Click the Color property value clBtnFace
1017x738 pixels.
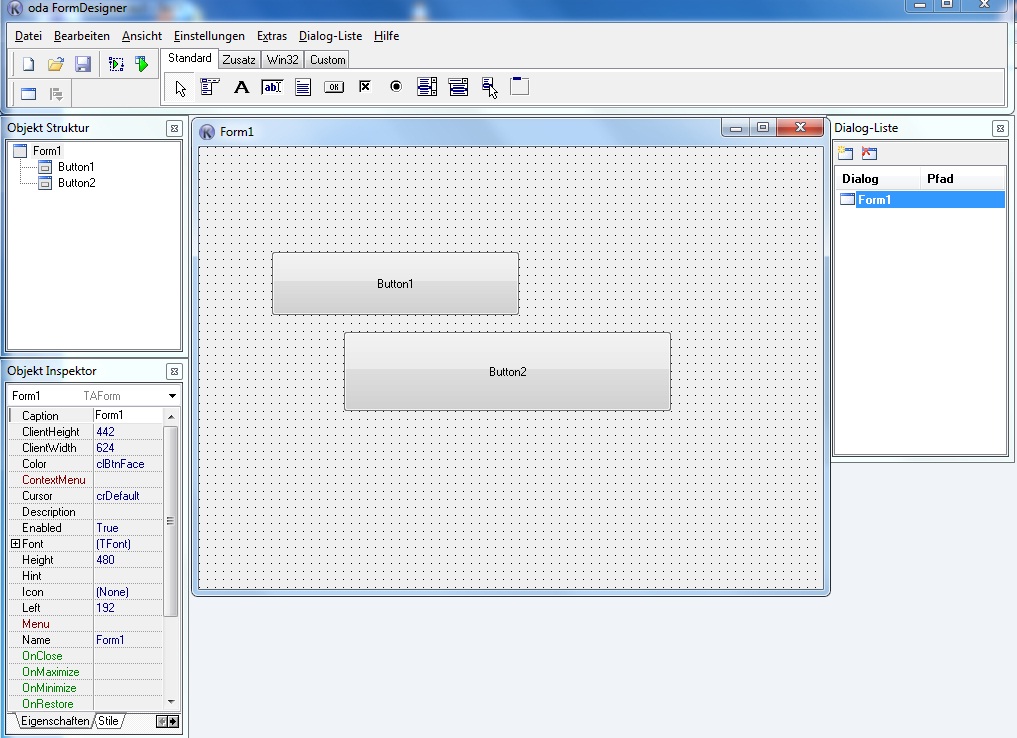pos(127,464)
